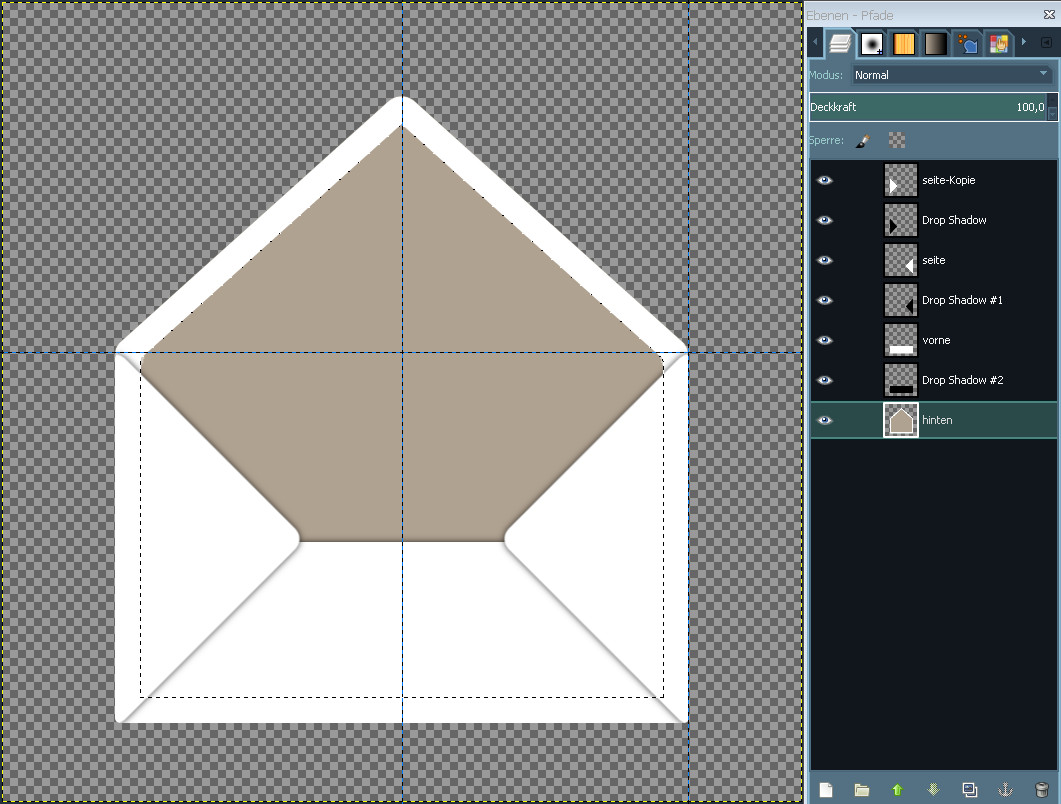Raise the layer with the green up arrow
Screen dimensions: 1061x804
coord(897,789)
